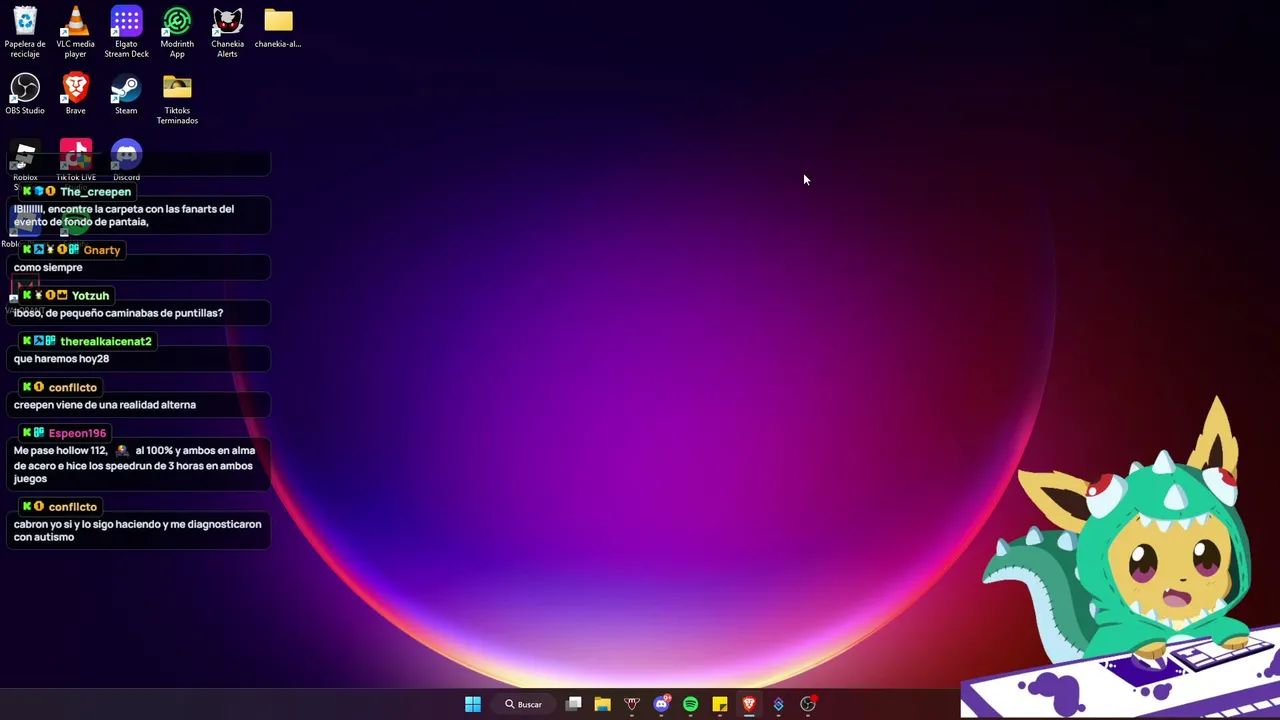Image resolution: width=1280 pixels, height=720 pixels.
Task: Switch to Brave in the taskbar
Action: 749,704
